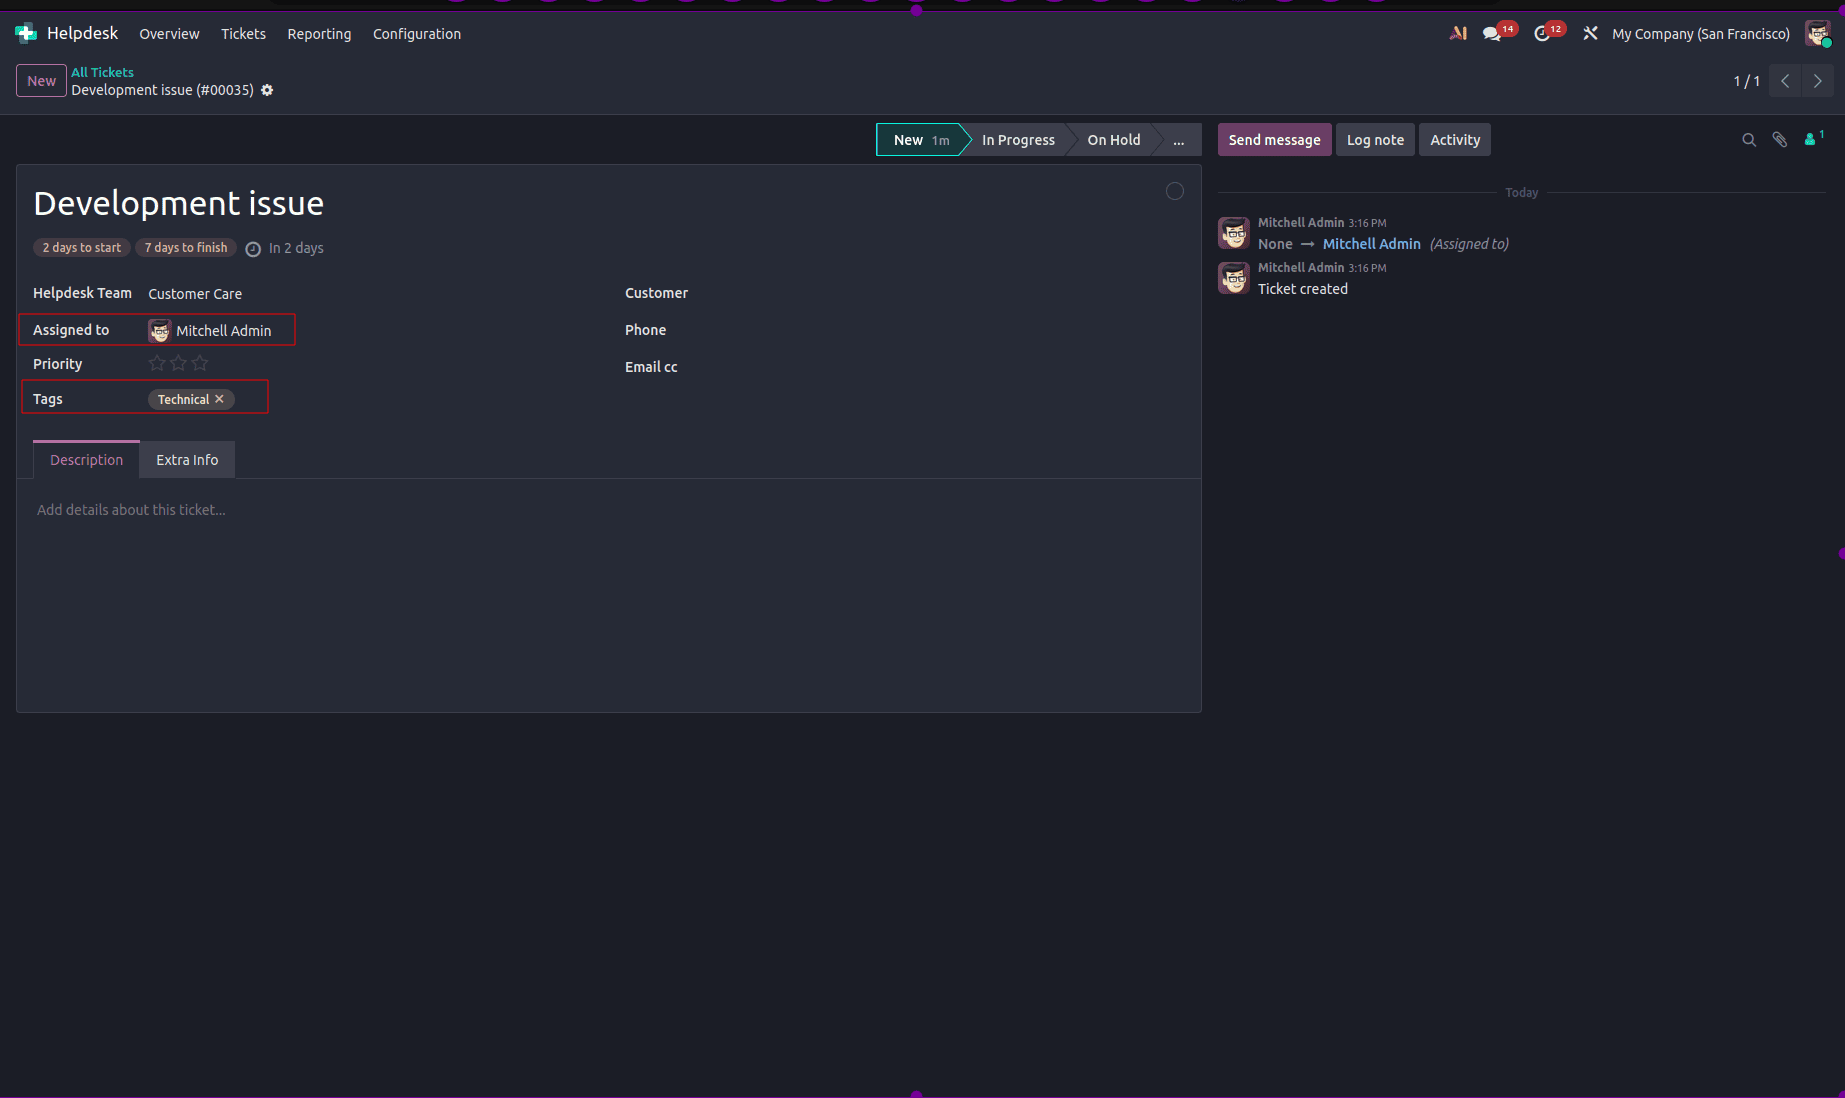Click Mitchell Admin avatar in Assigned to field
Image resolution: width=1845 pixels, height=1098 pixels.
(x=160, y=330)
